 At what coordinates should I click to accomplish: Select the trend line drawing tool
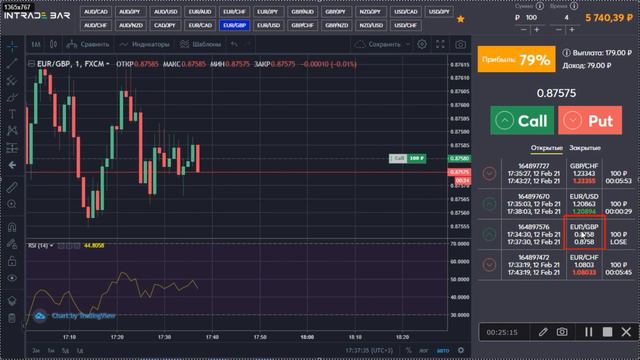tap(12, 63)
